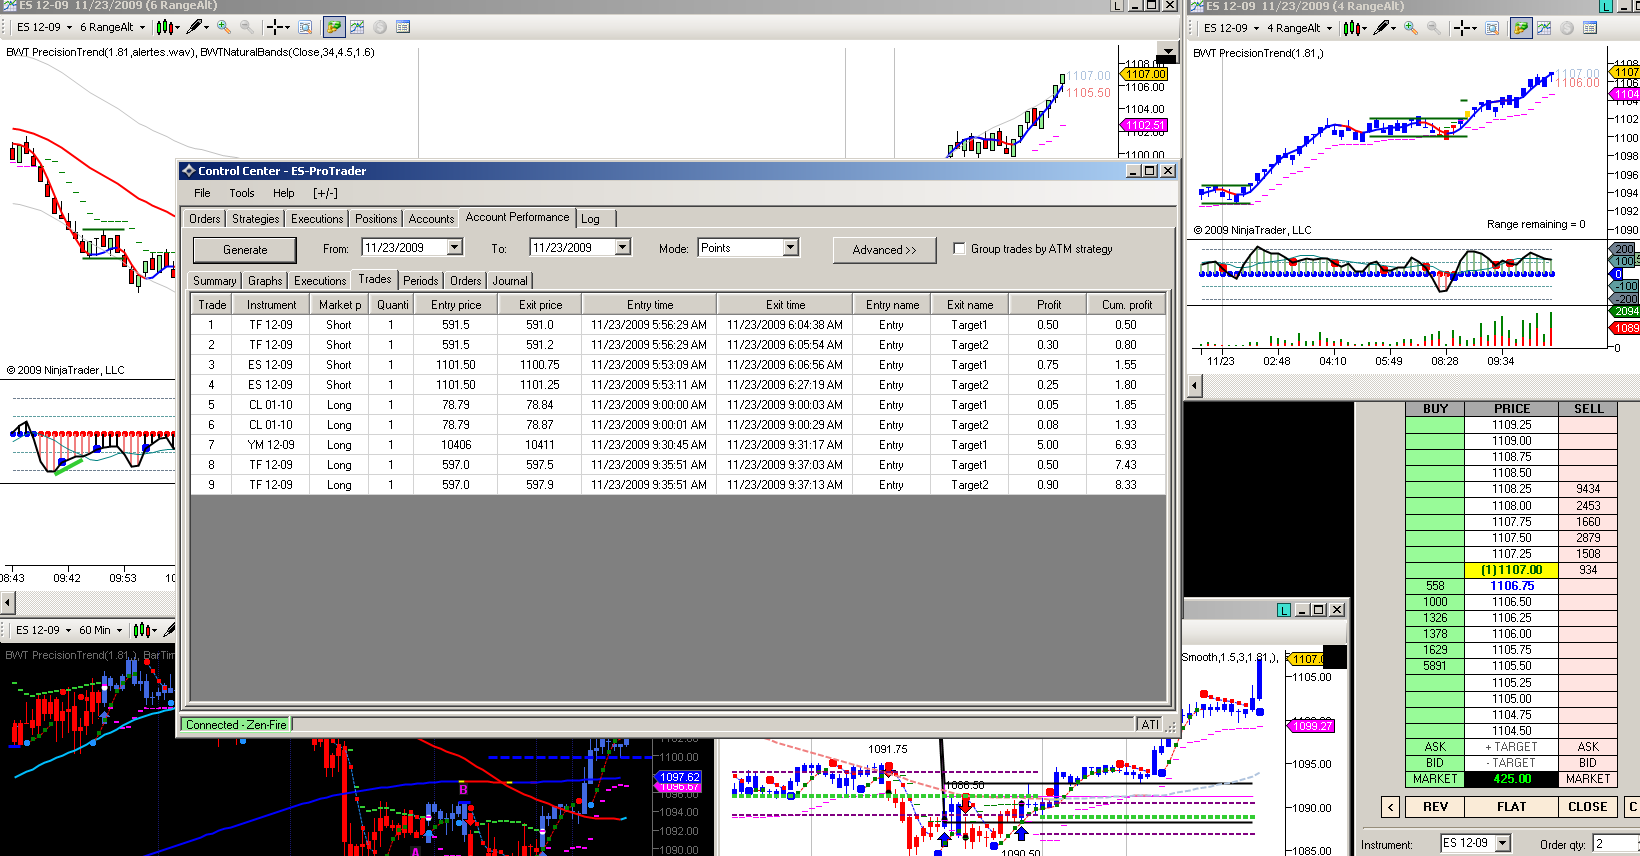Open chart style icon in 60 Min chart
This screenshot has width=1640, height=856.
pos(144,630)
